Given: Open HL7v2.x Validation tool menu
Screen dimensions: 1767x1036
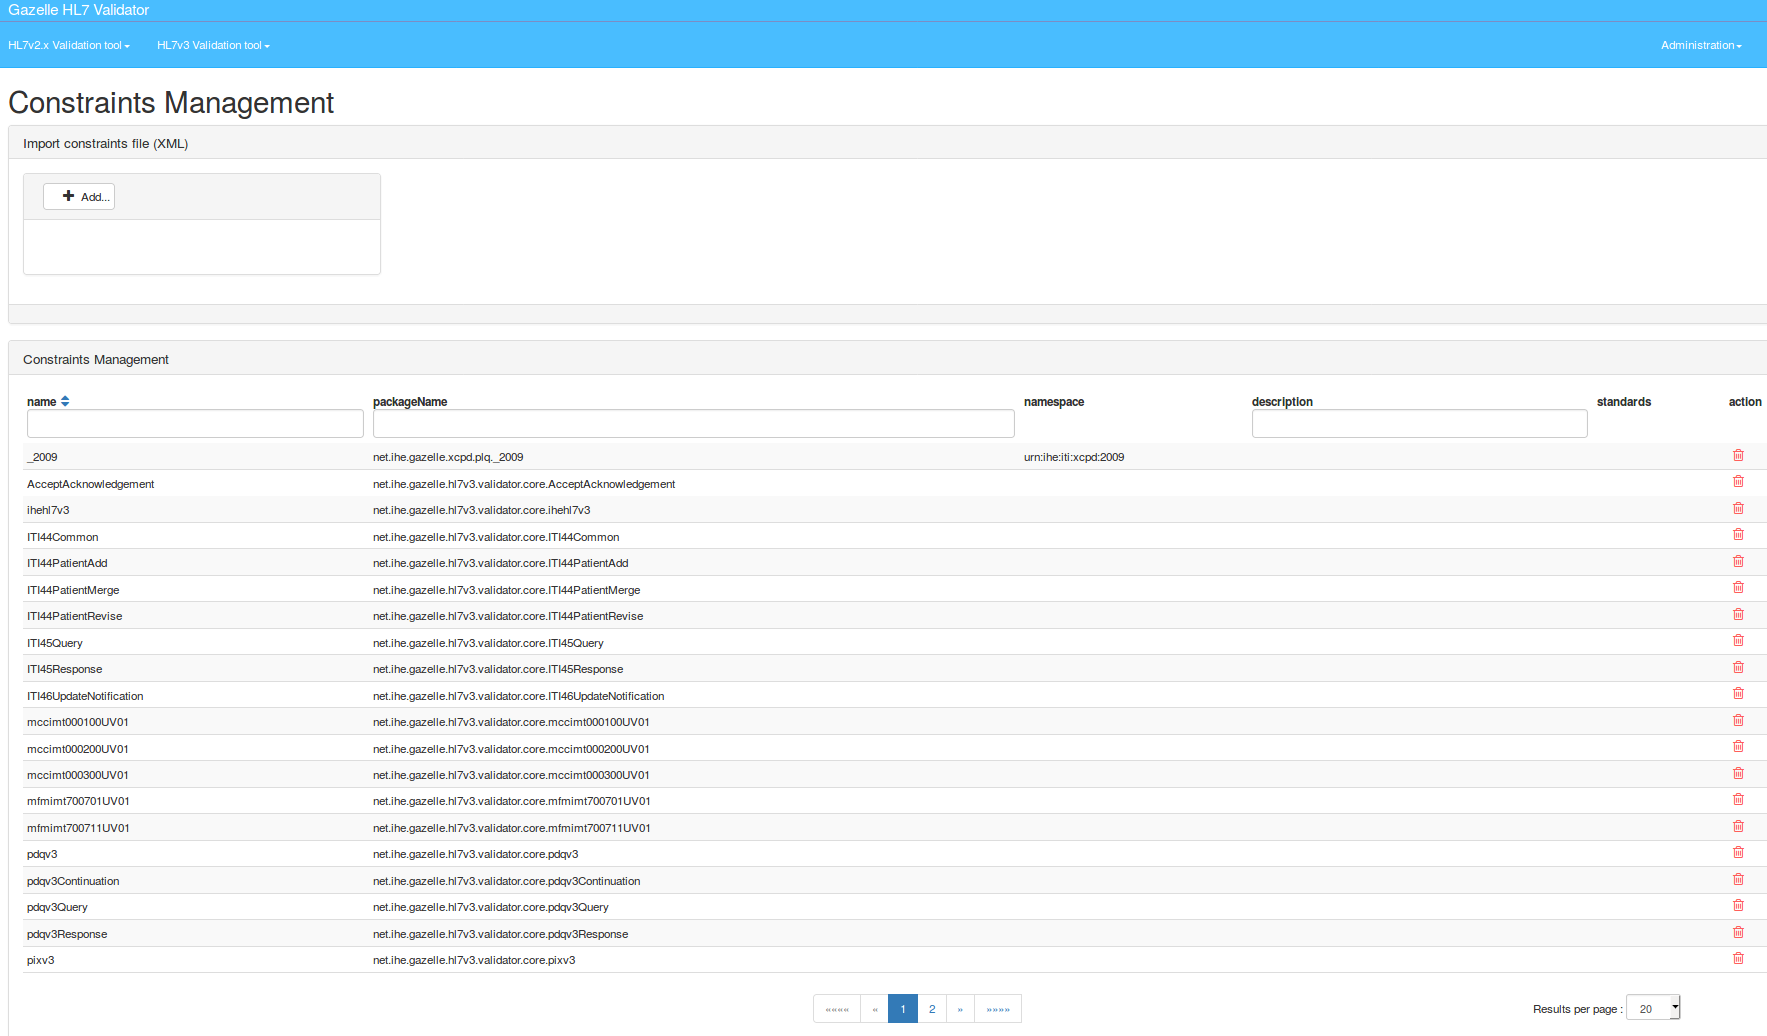Looking at the screenshot, I should 68,45.
